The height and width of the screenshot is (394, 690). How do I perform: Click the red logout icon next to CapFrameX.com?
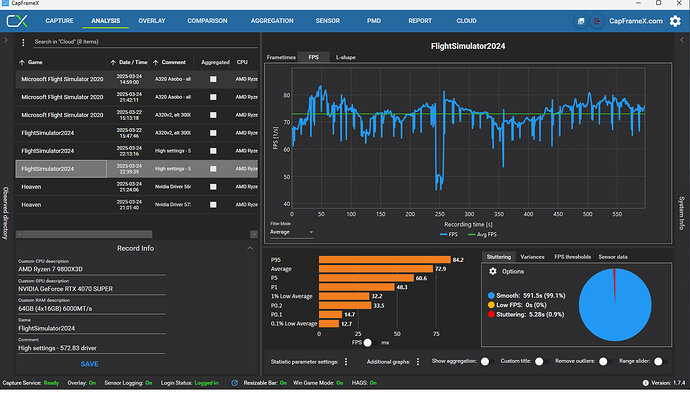(597, 21)
